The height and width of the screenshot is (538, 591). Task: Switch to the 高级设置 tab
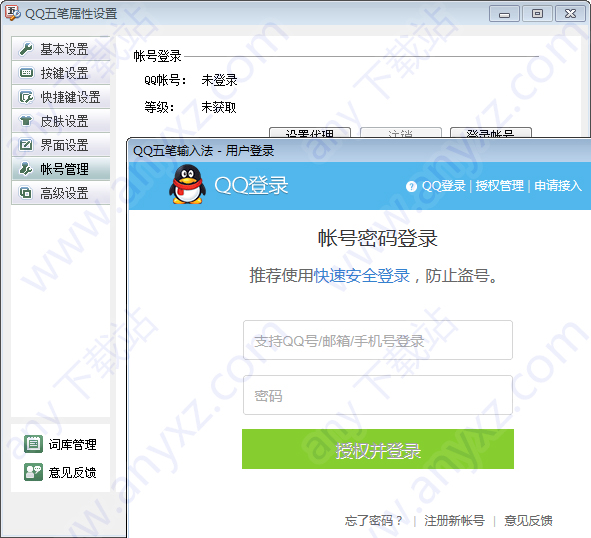64,193
